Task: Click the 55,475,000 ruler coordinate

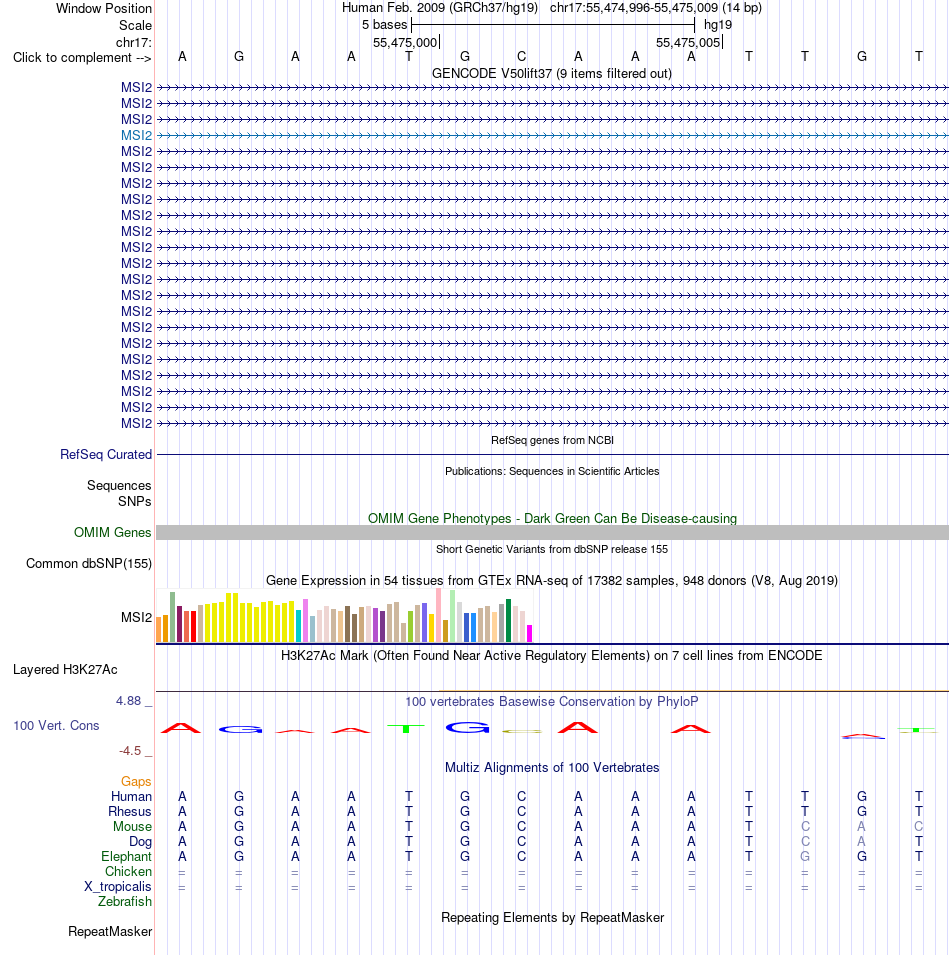Action: 405,43
